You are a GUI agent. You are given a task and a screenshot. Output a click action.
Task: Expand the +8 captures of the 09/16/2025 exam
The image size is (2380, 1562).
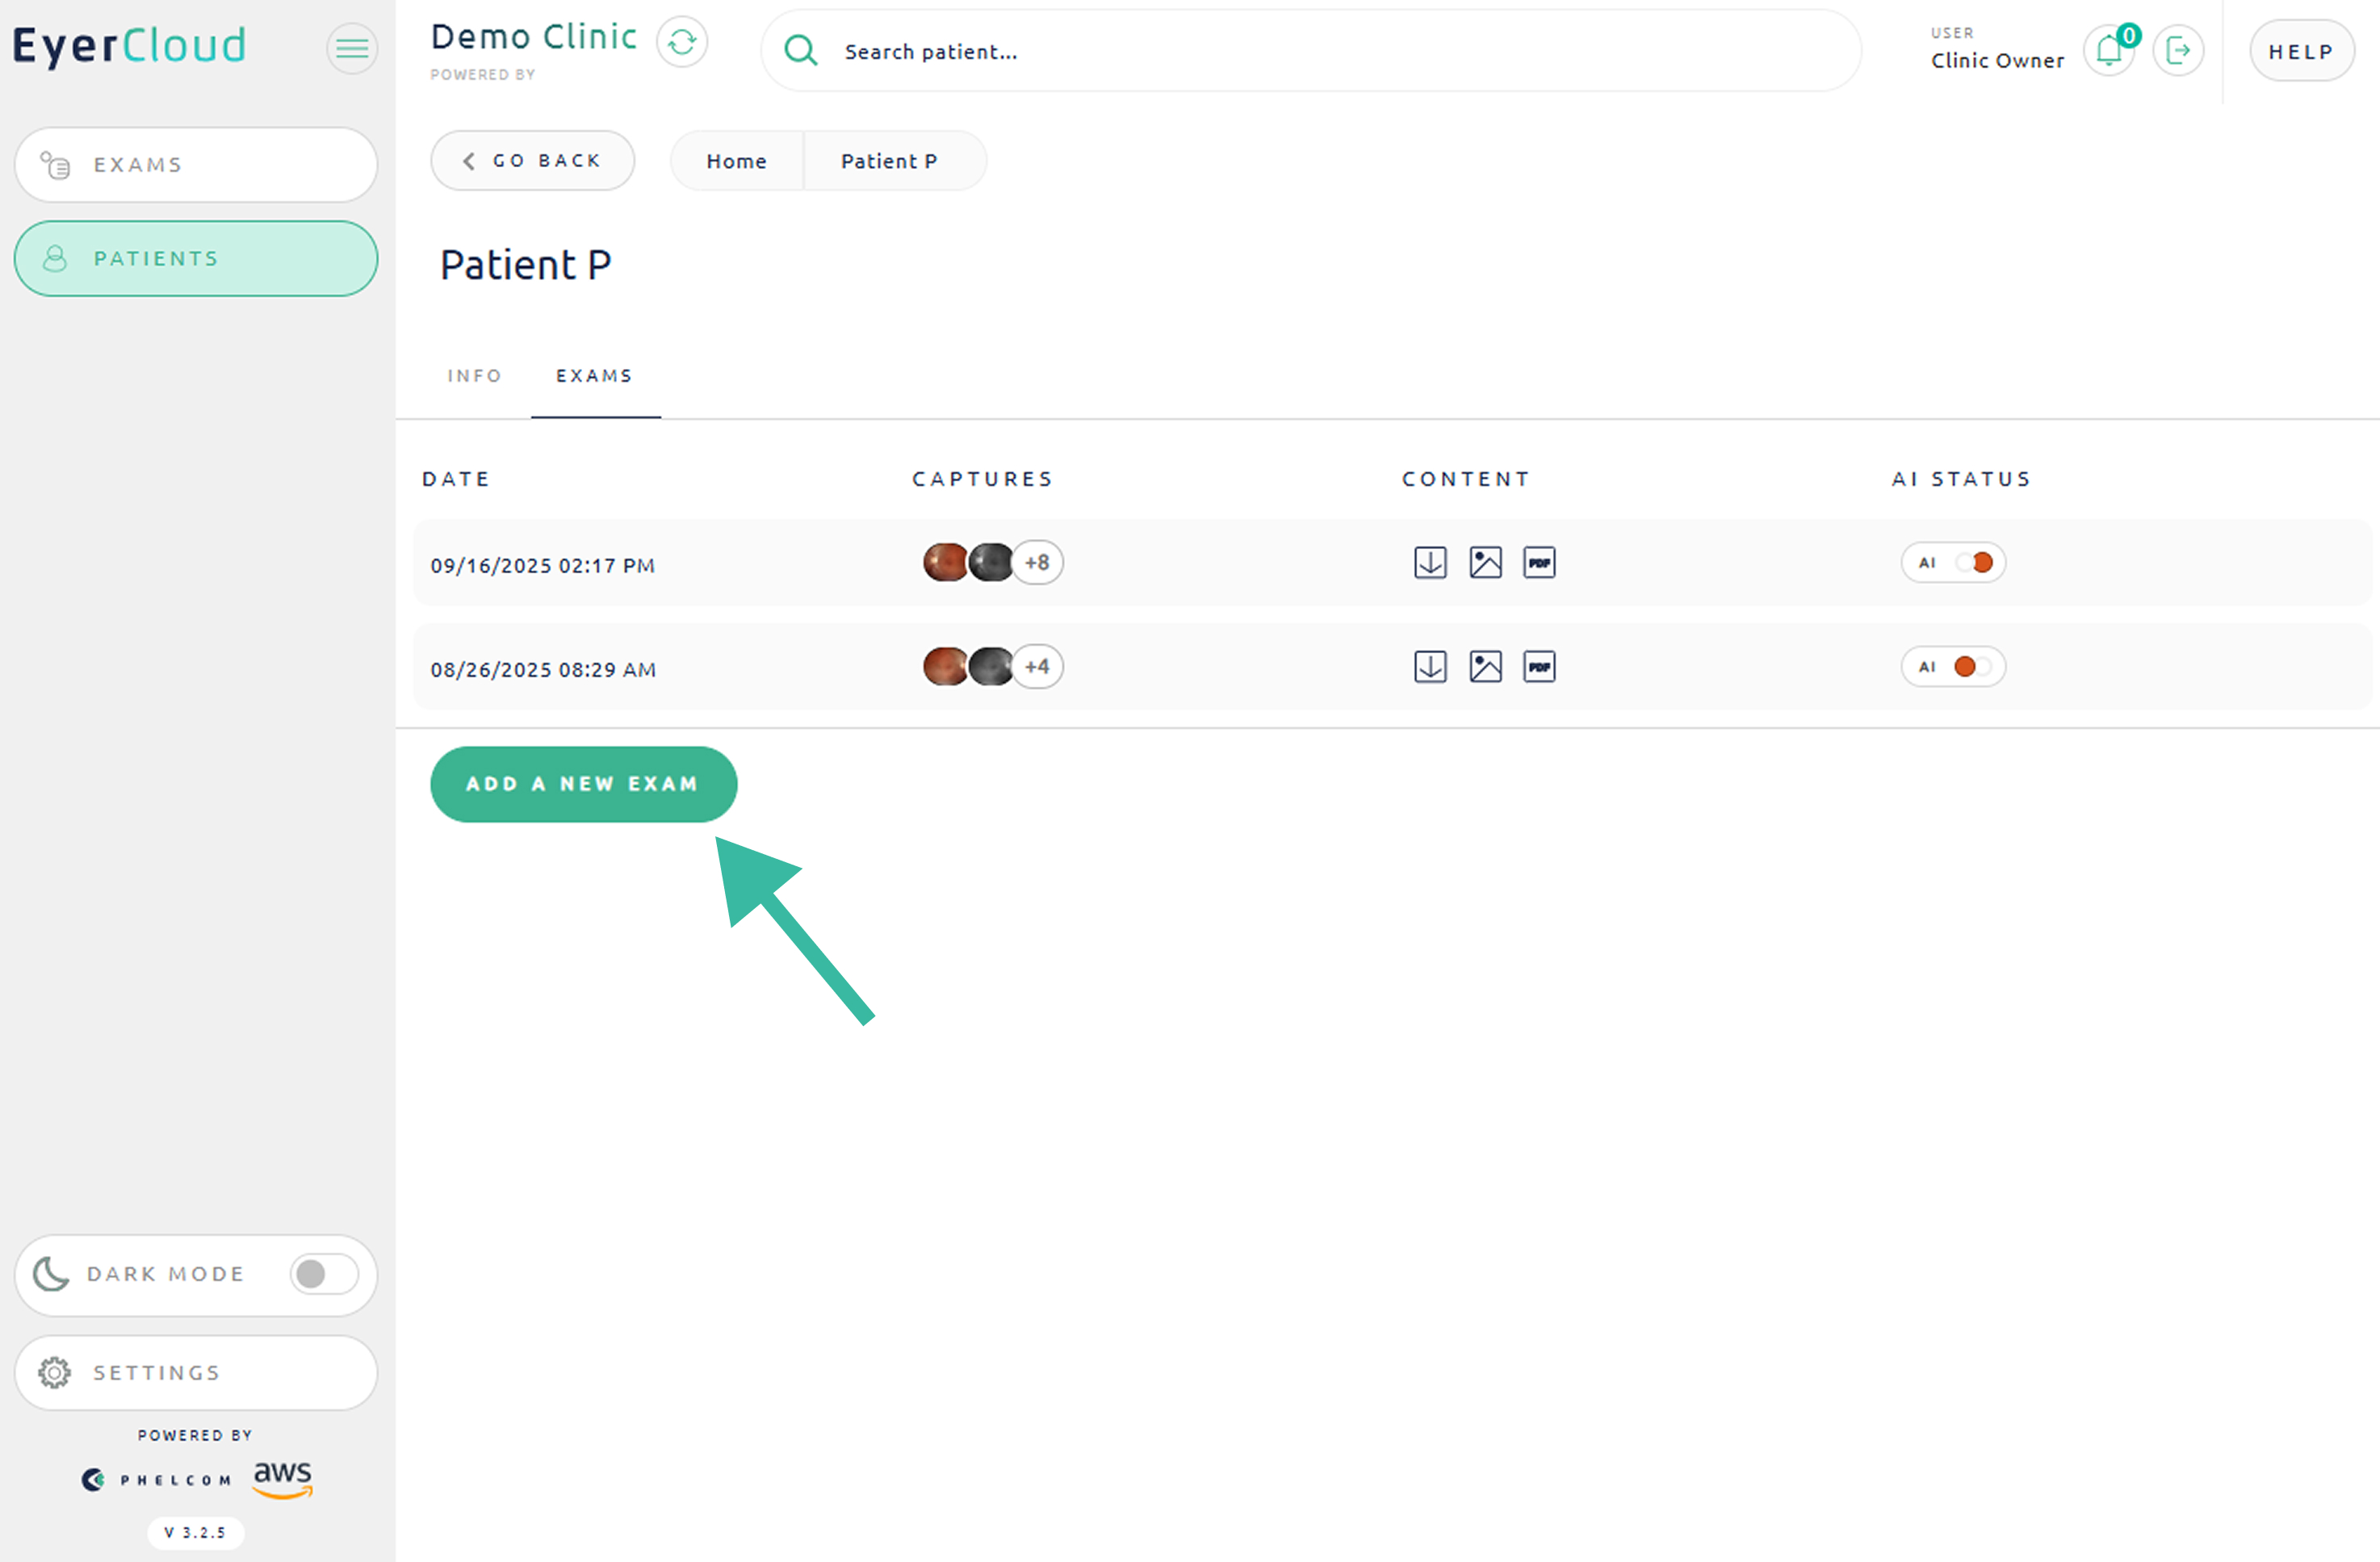coord(1037,563)
